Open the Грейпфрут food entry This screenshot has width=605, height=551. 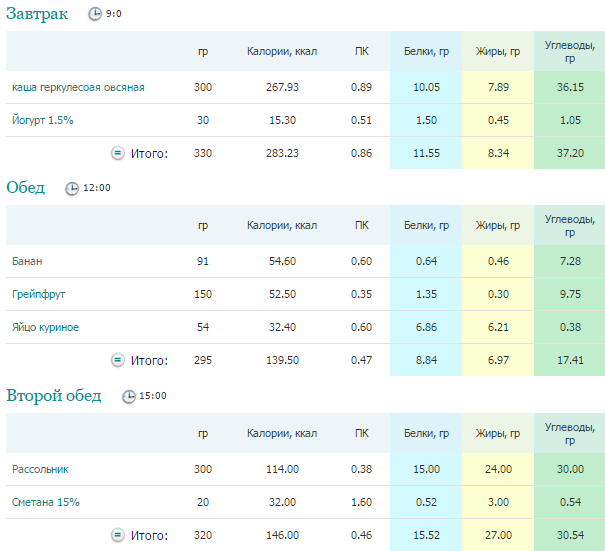[38, 294]
